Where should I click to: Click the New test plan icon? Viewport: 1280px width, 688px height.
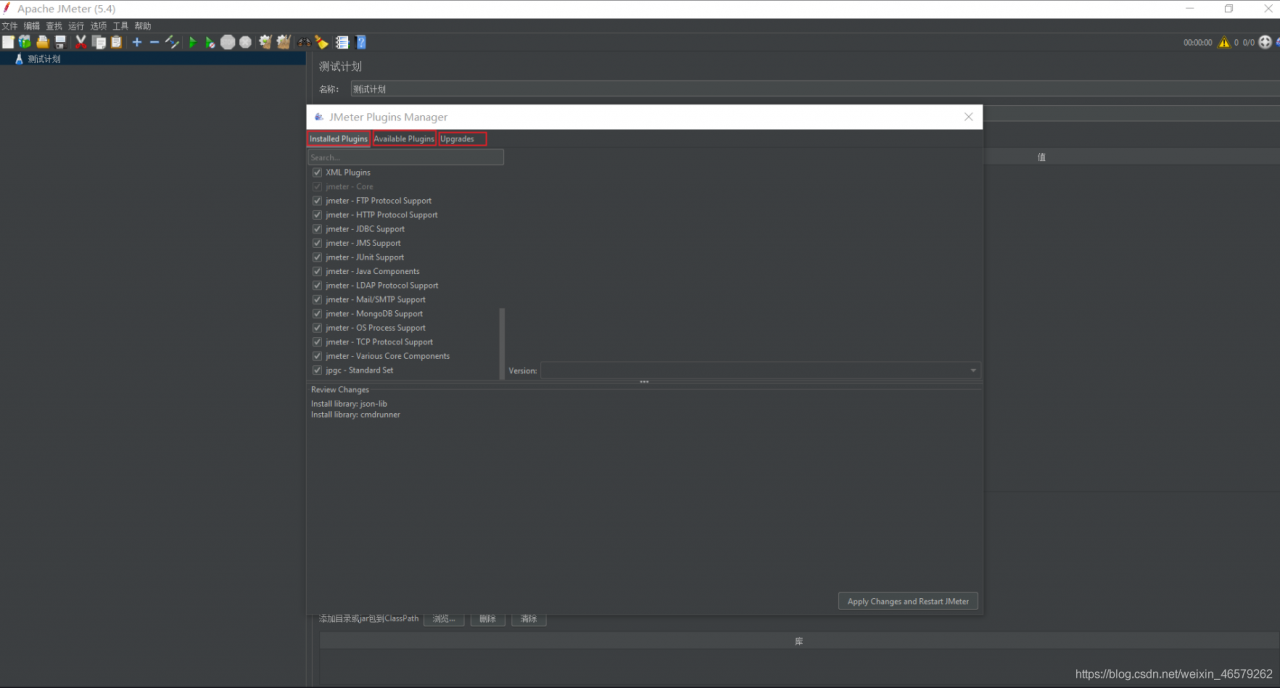coord(8,42)
